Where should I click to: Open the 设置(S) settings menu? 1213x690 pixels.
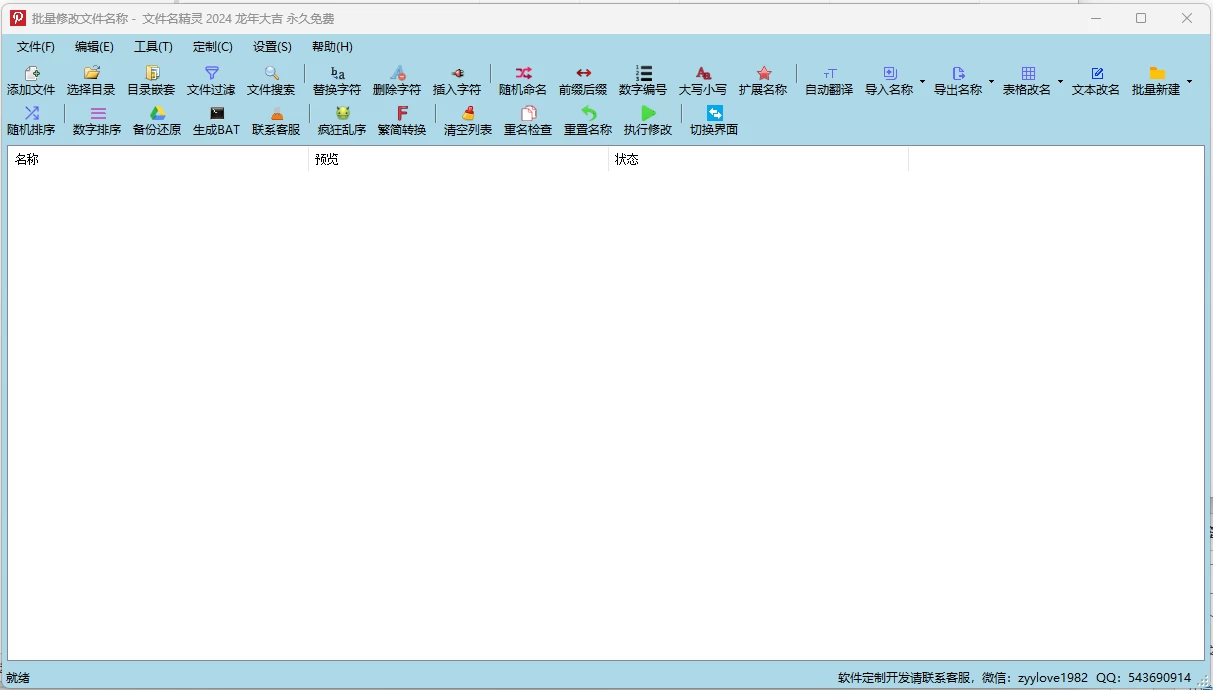[x=272, y=47]
